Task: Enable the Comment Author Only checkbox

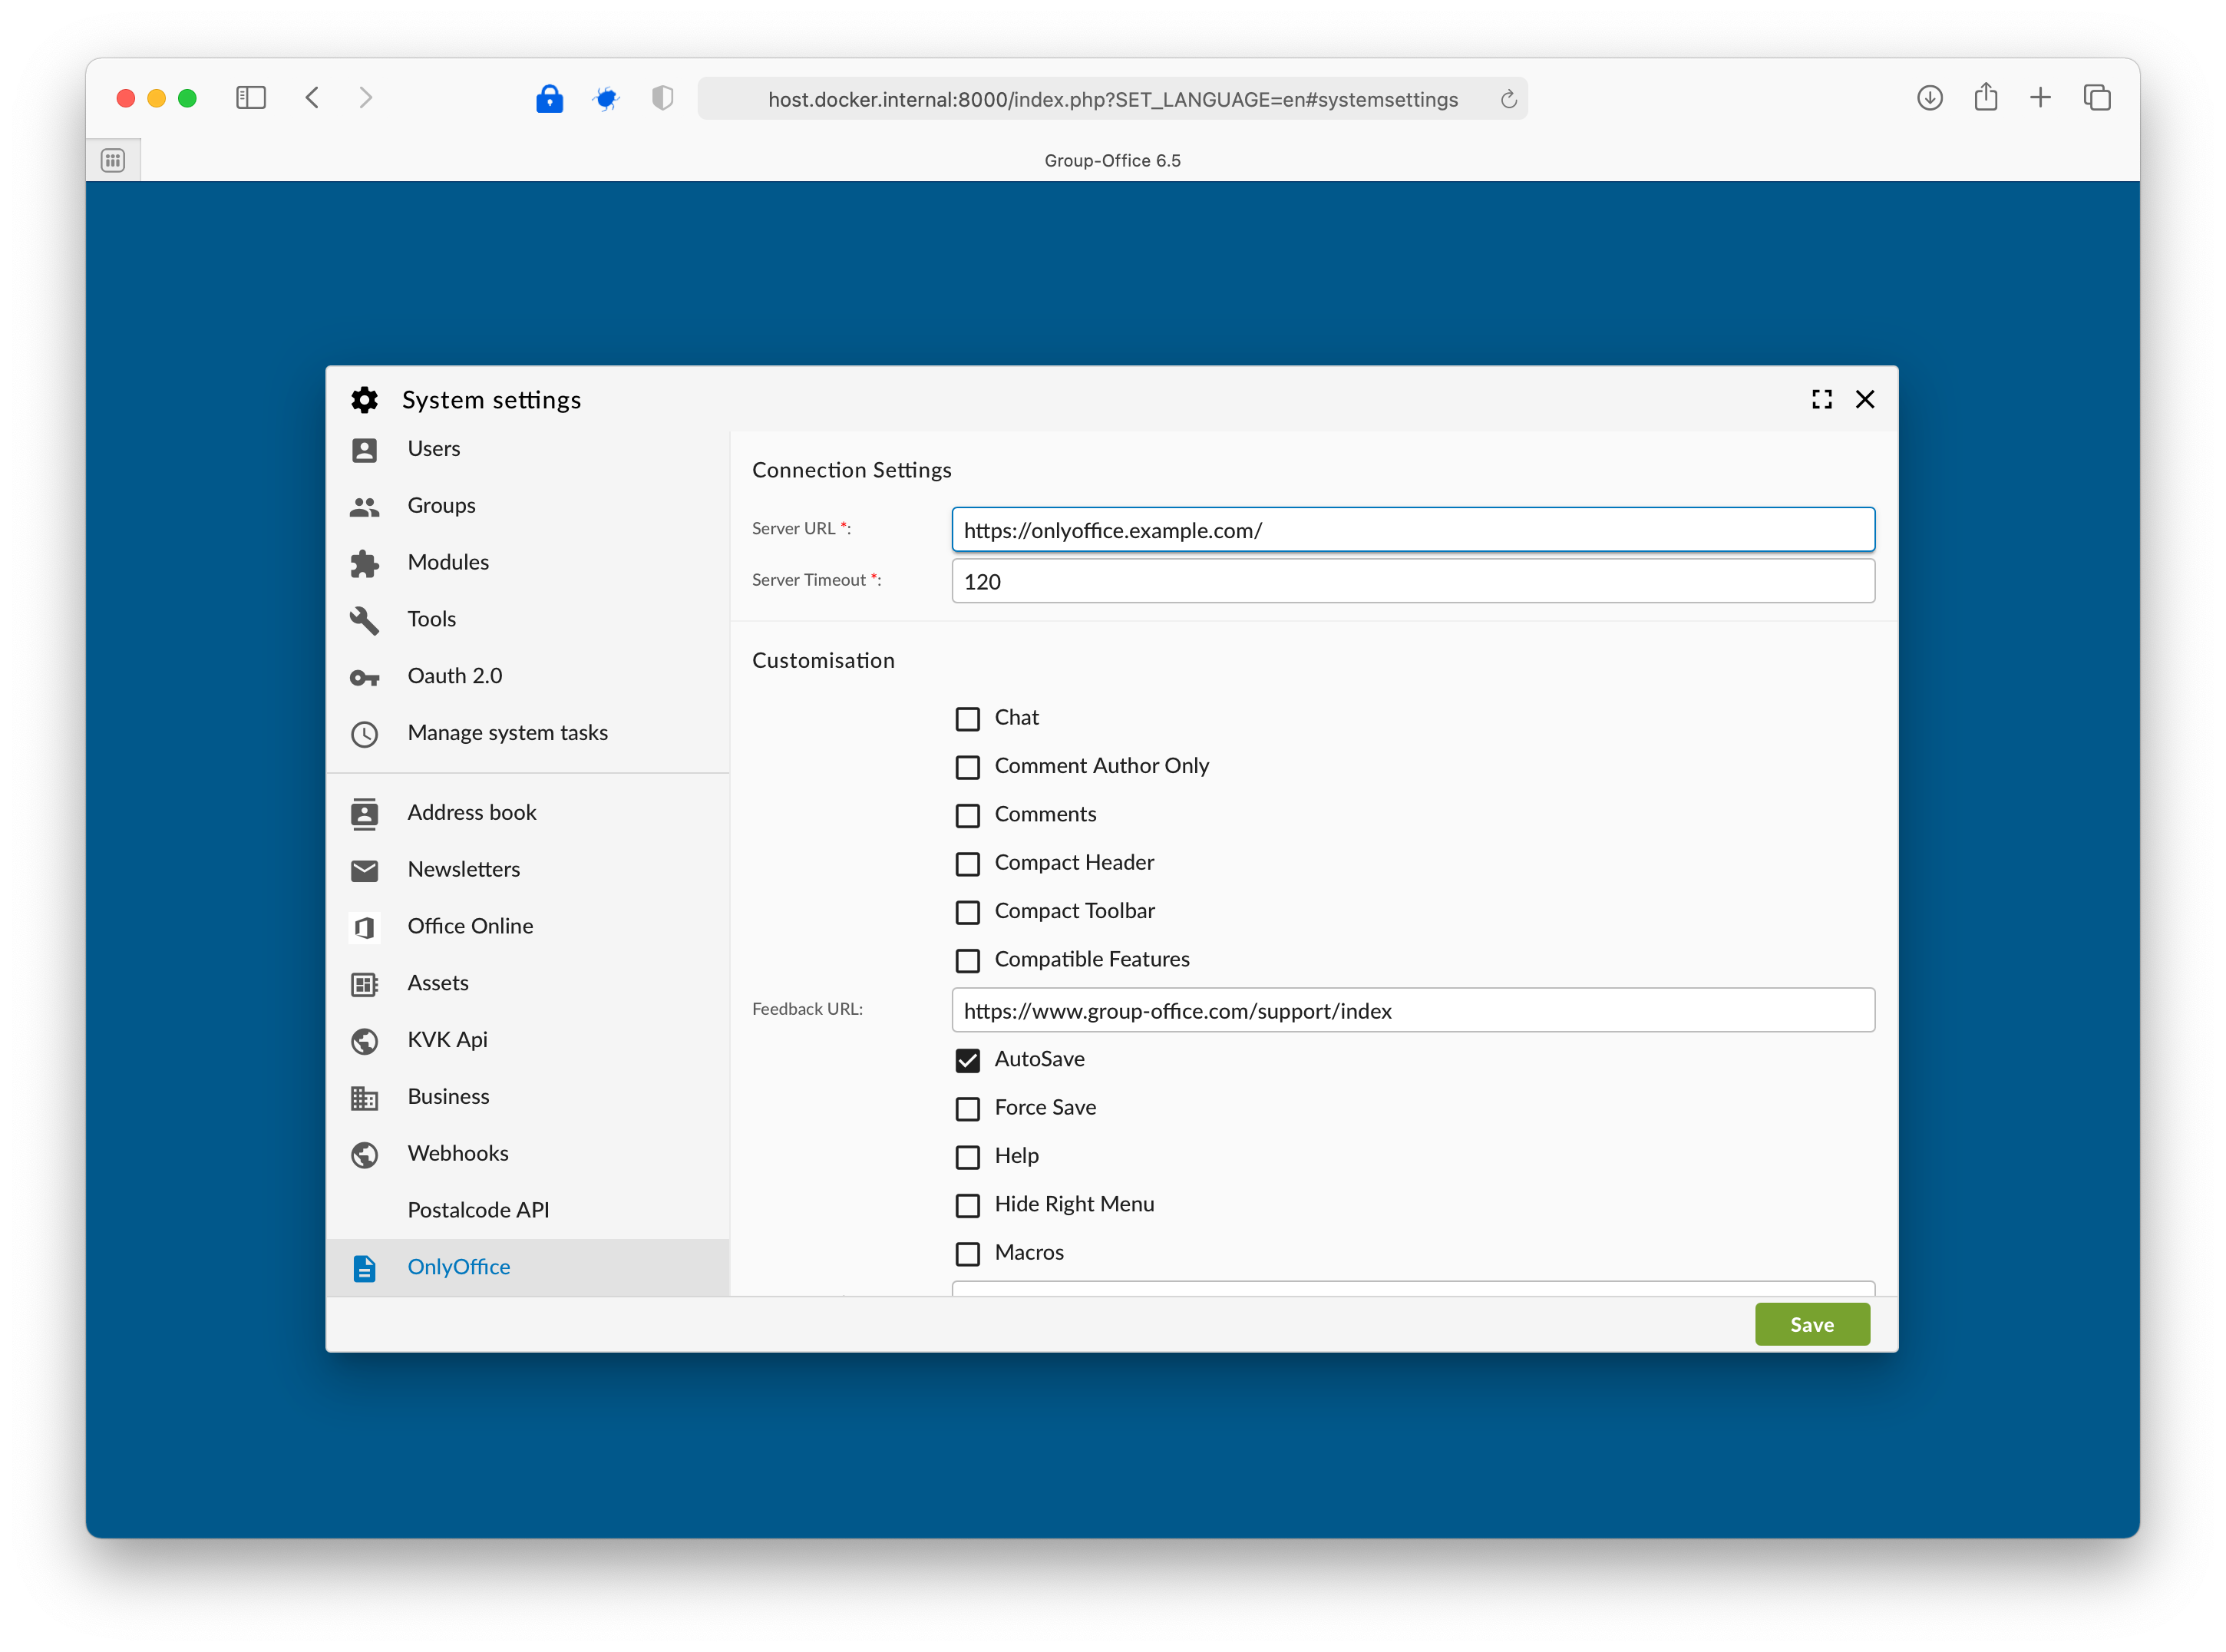Action: click(x=967, y=767)
